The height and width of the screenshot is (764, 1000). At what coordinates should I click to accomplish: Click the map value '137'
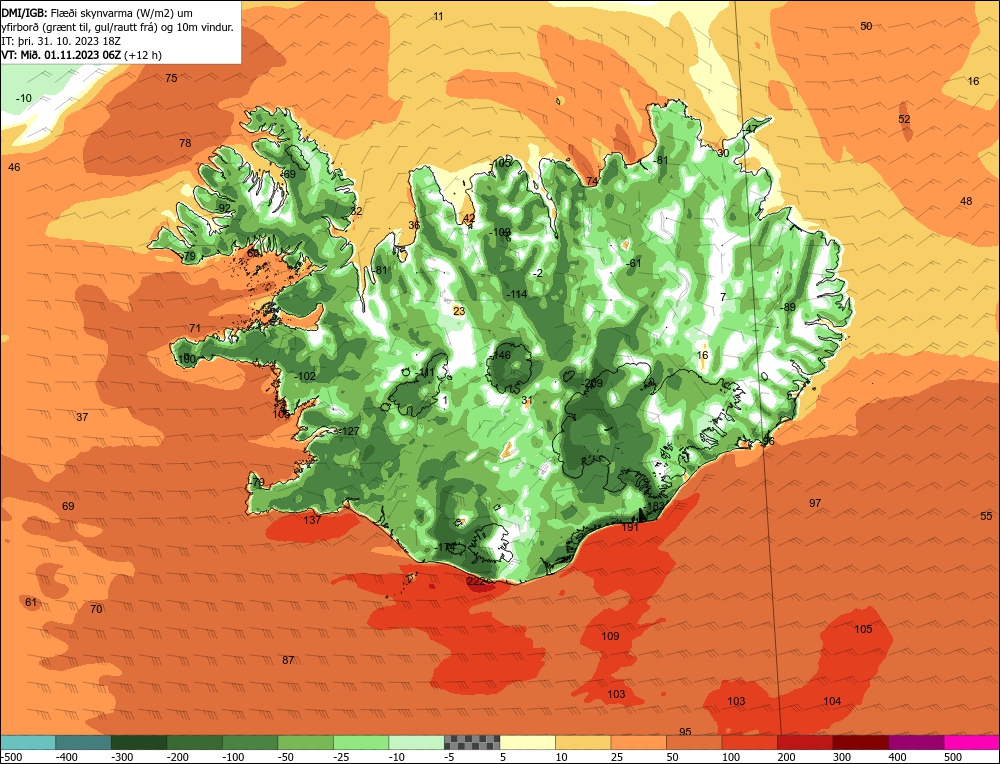click(312, 520)
